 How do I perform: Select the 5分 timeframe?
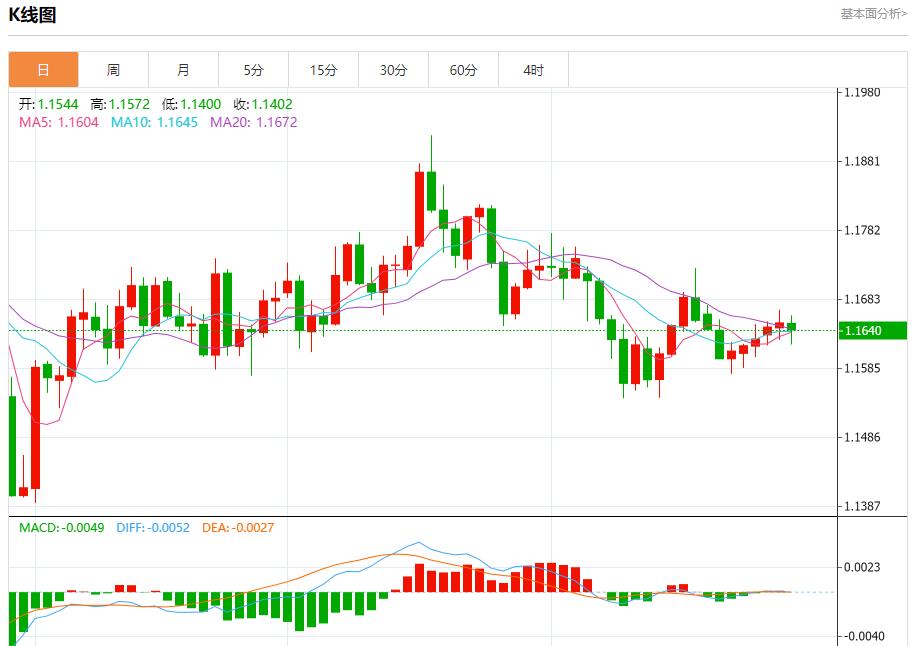(253, 69)
